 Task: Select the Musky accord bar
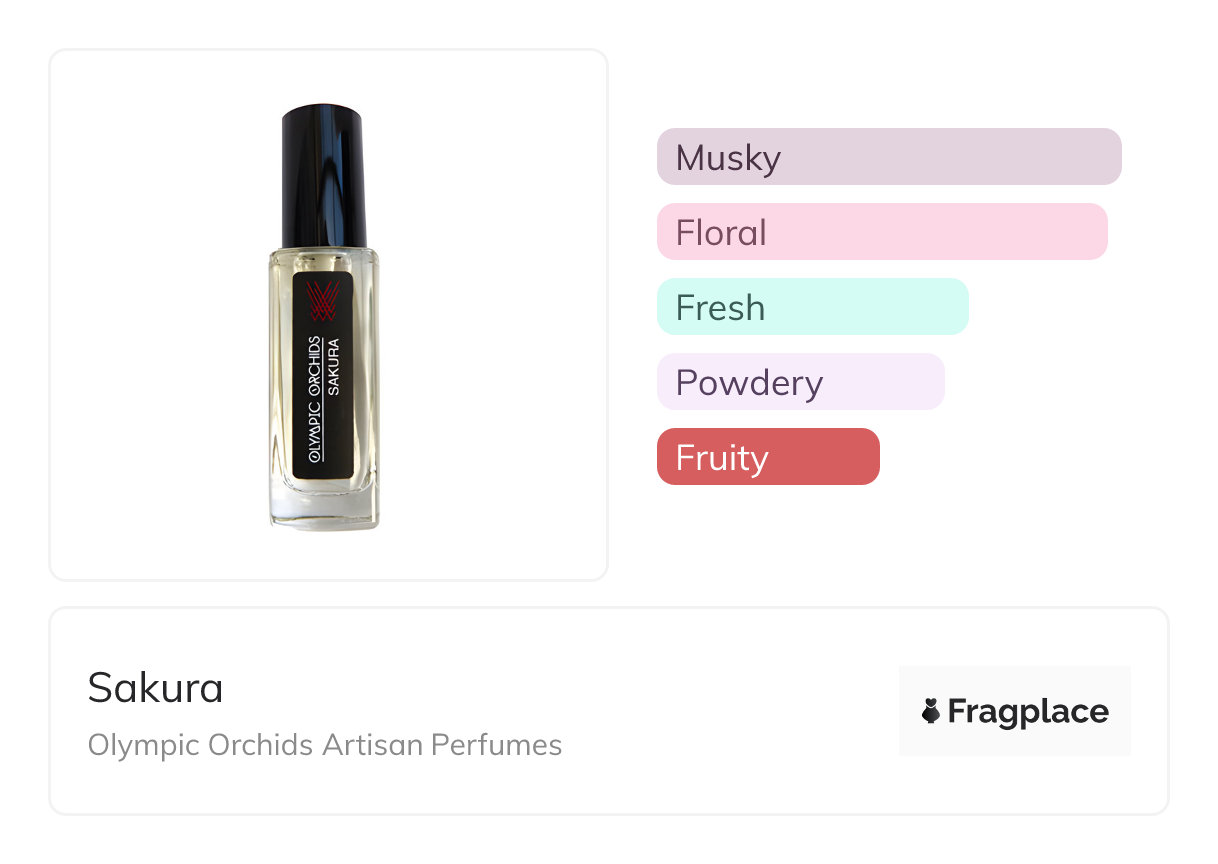(889, 157)
